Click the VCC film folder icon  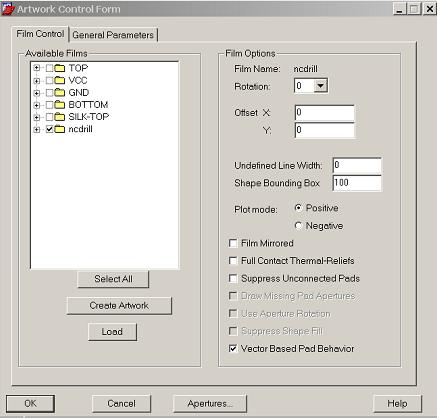click(60, 80)
